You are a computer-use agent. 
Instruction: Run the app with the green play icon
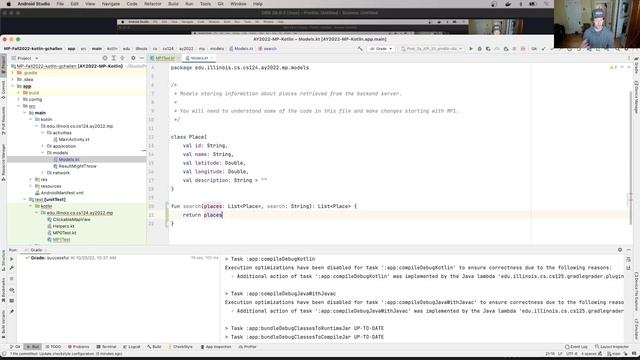(471, 49)
